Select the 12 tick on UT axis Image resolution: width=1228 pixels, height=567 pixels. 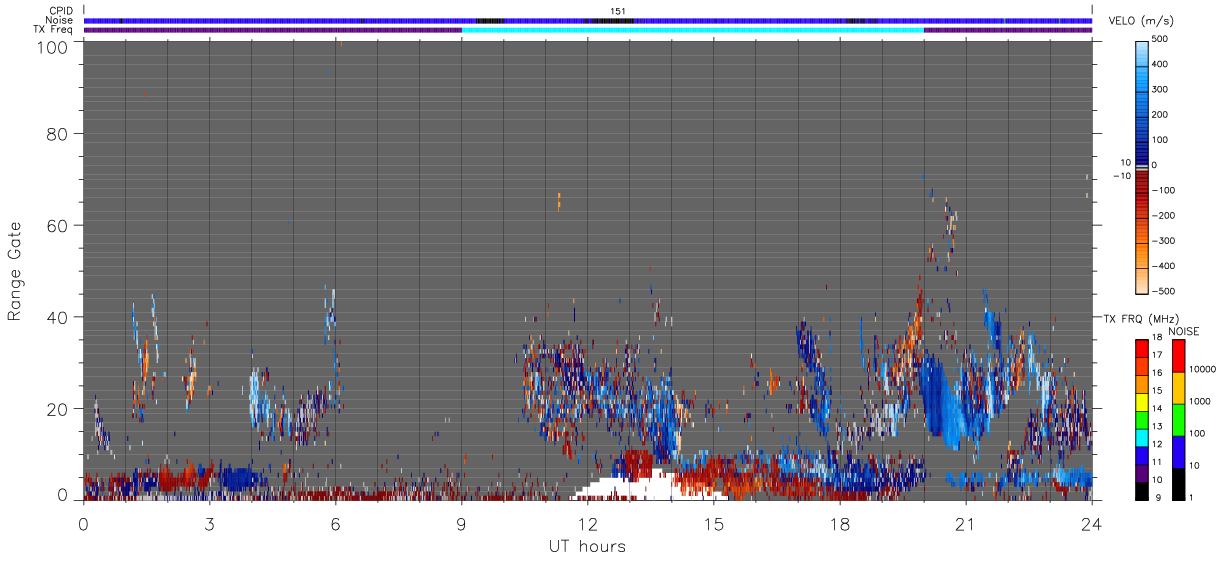pos(588,525)
